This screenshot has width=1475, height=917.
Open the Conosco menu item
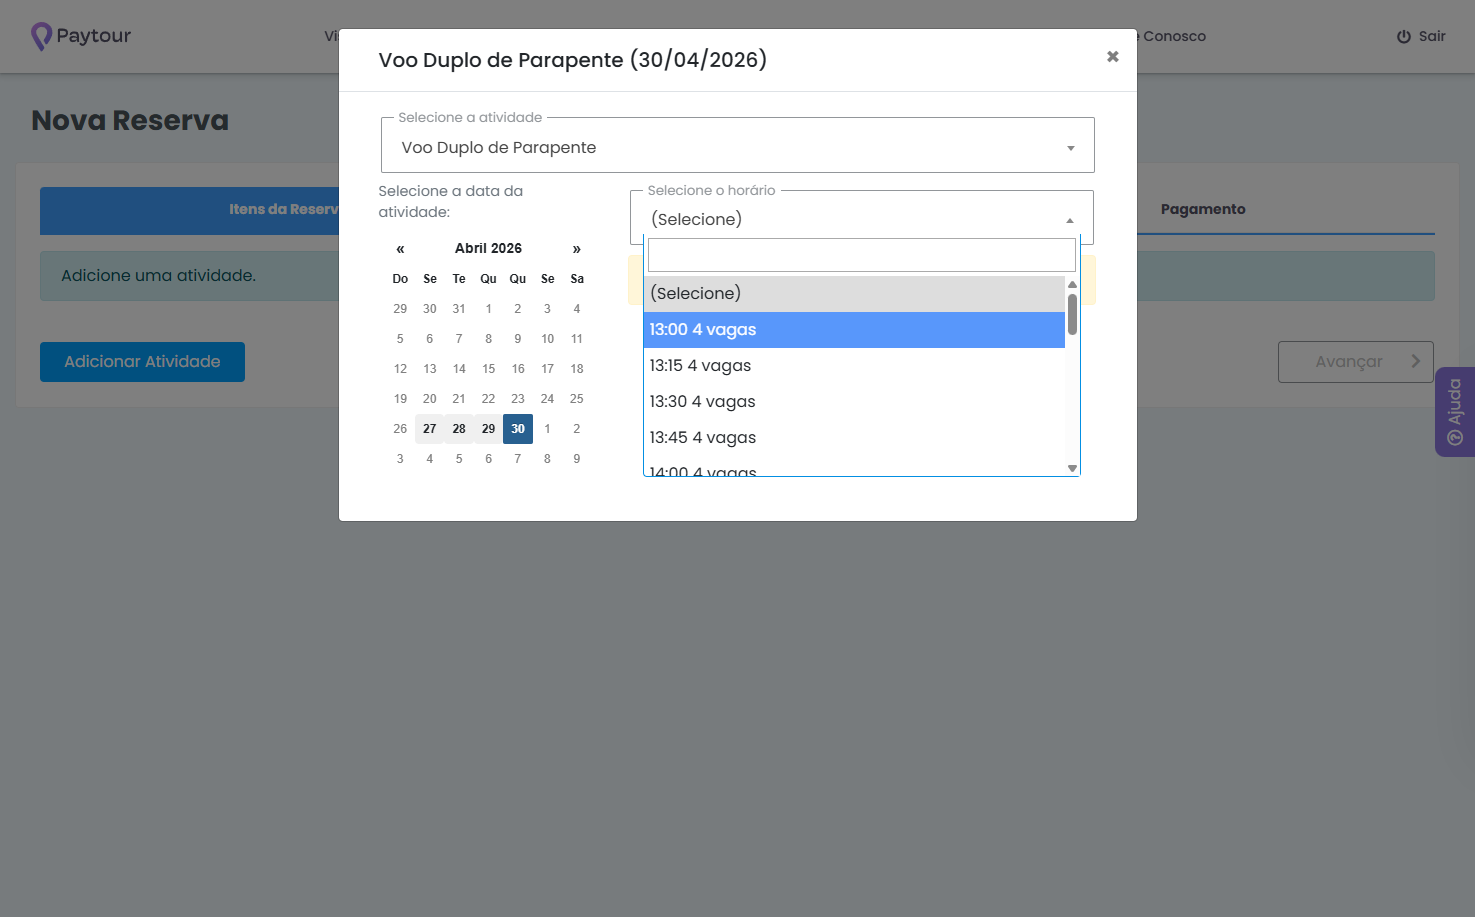coord(1173,36)
